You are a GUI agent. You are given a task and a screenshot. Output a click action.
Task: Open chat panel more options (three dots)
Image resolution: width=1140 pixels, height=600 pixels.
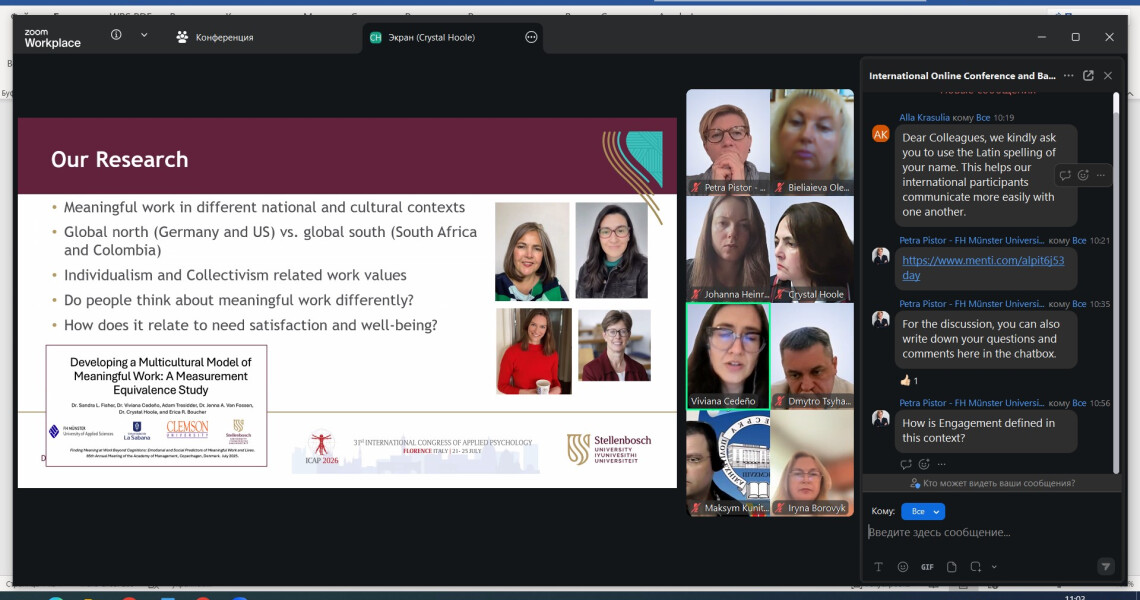(x=1068, y=76)
